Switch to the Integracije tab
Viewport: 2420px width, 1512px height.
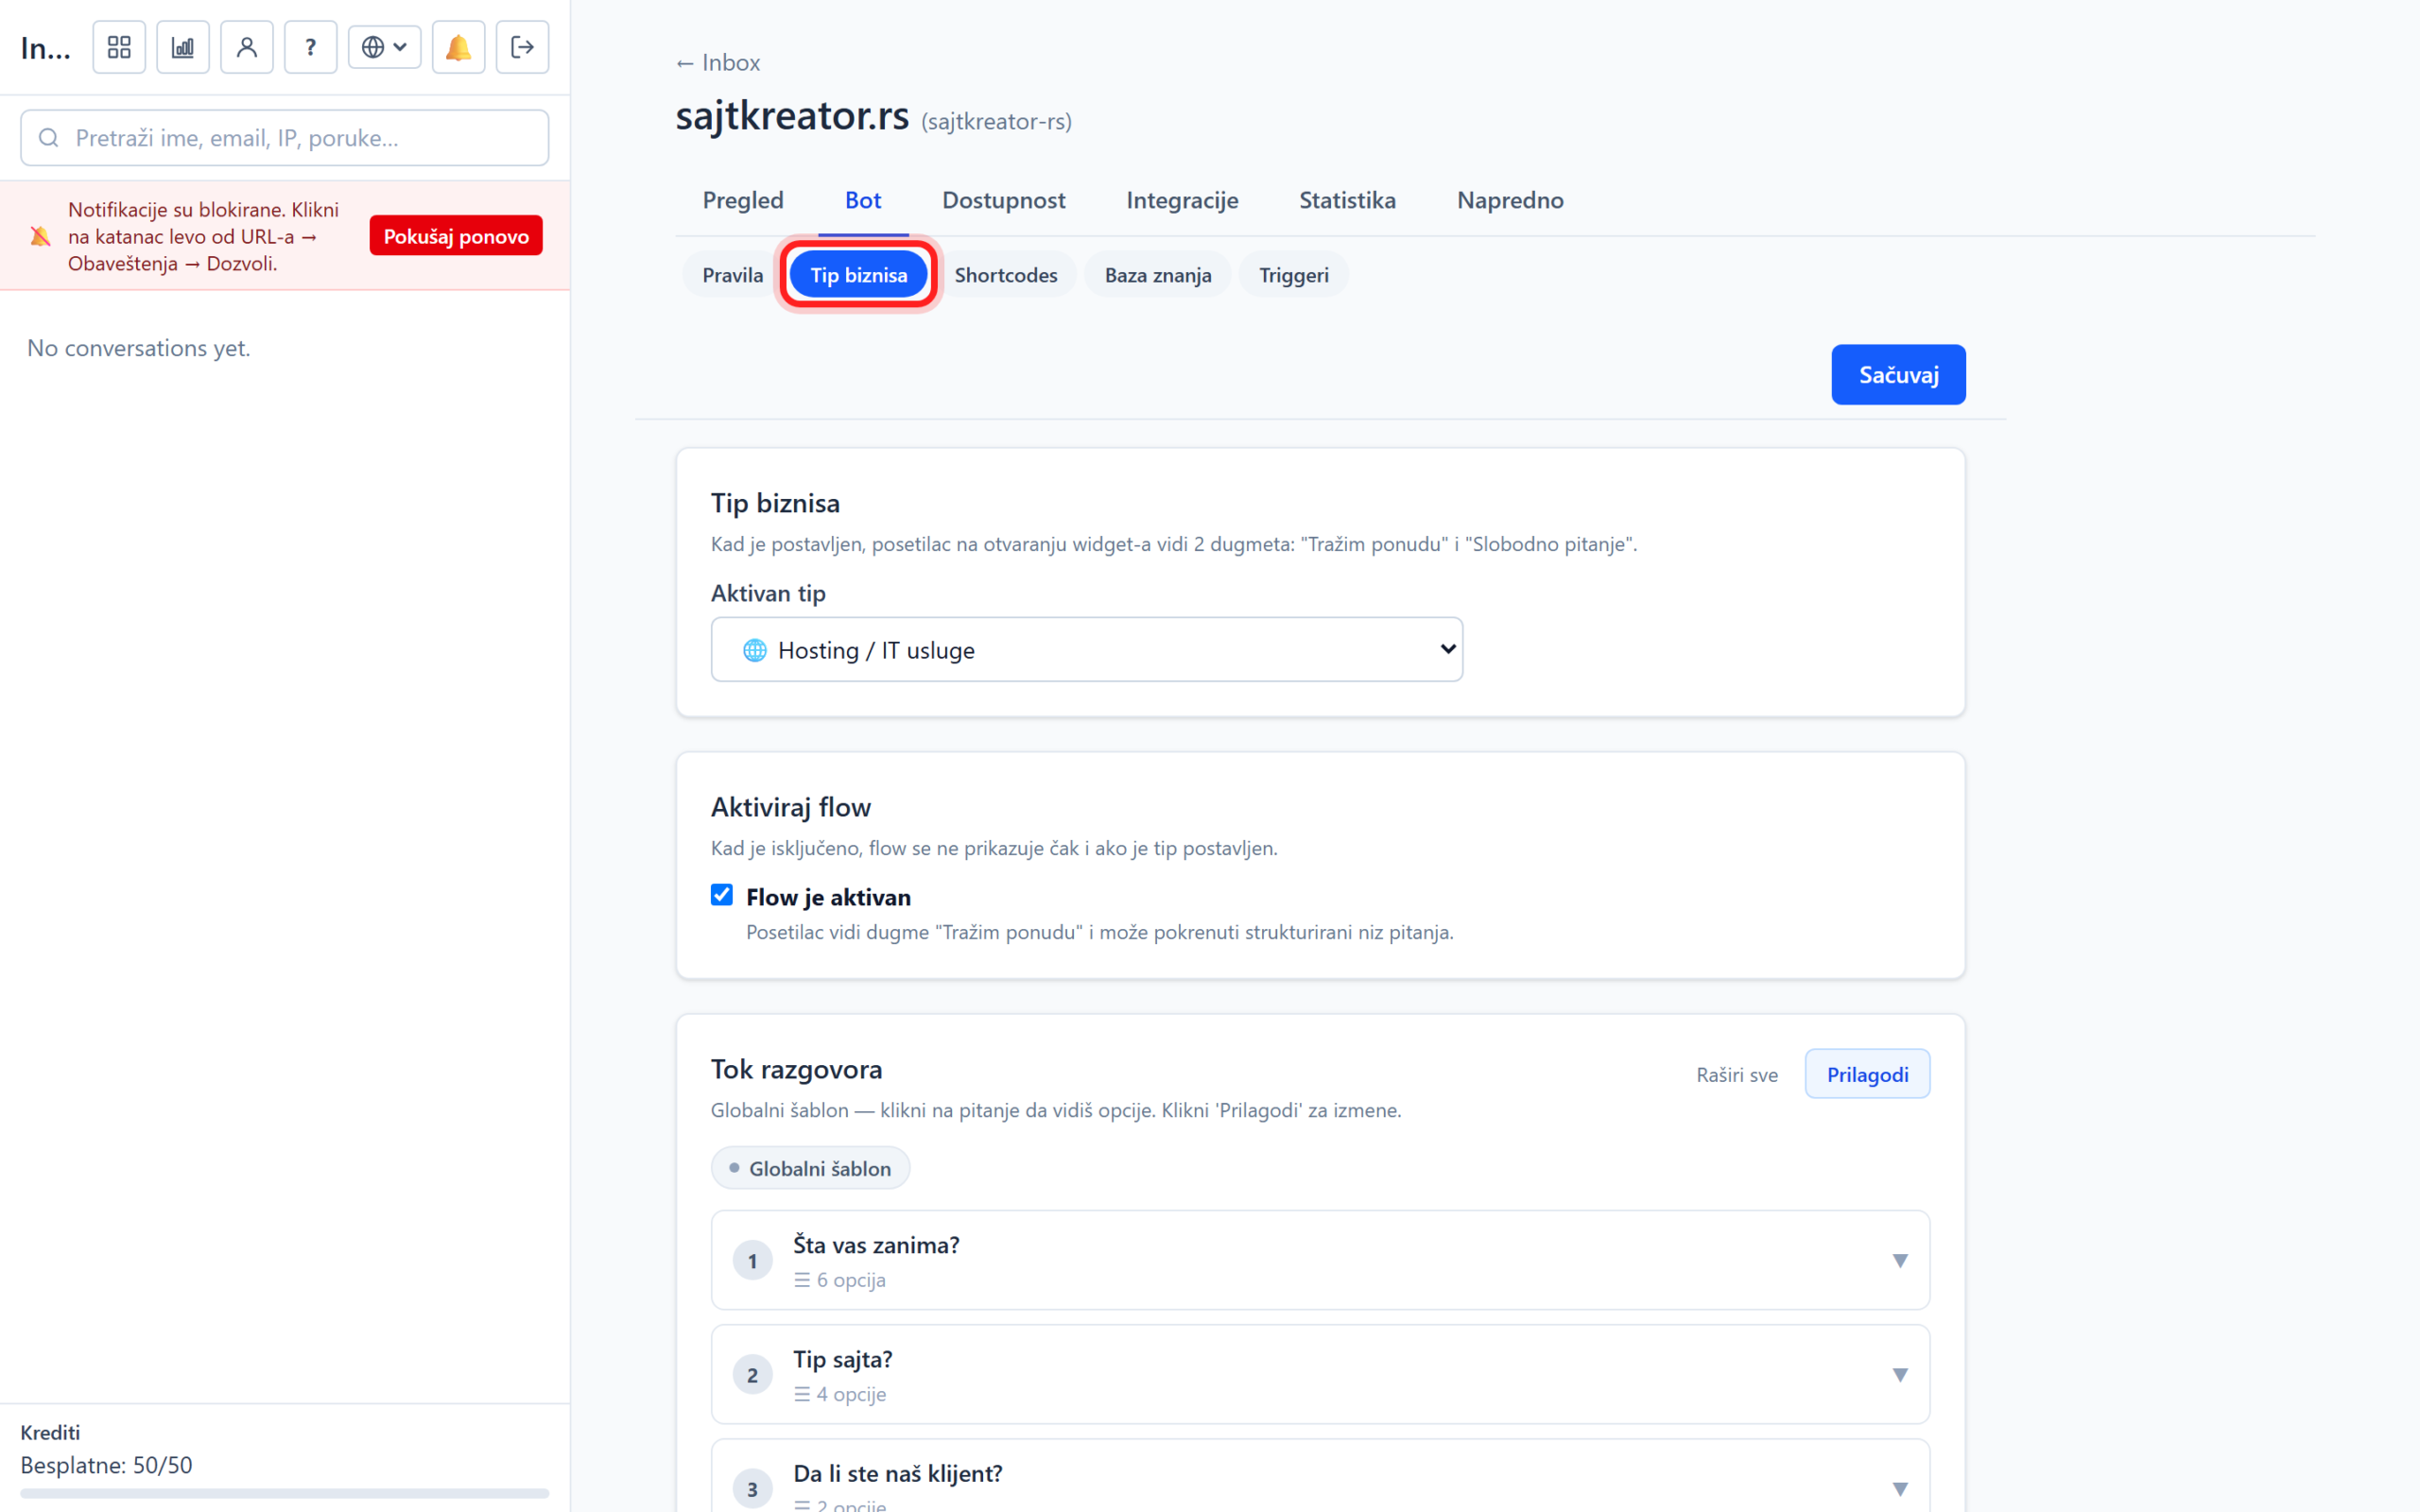click(1182, 200)
